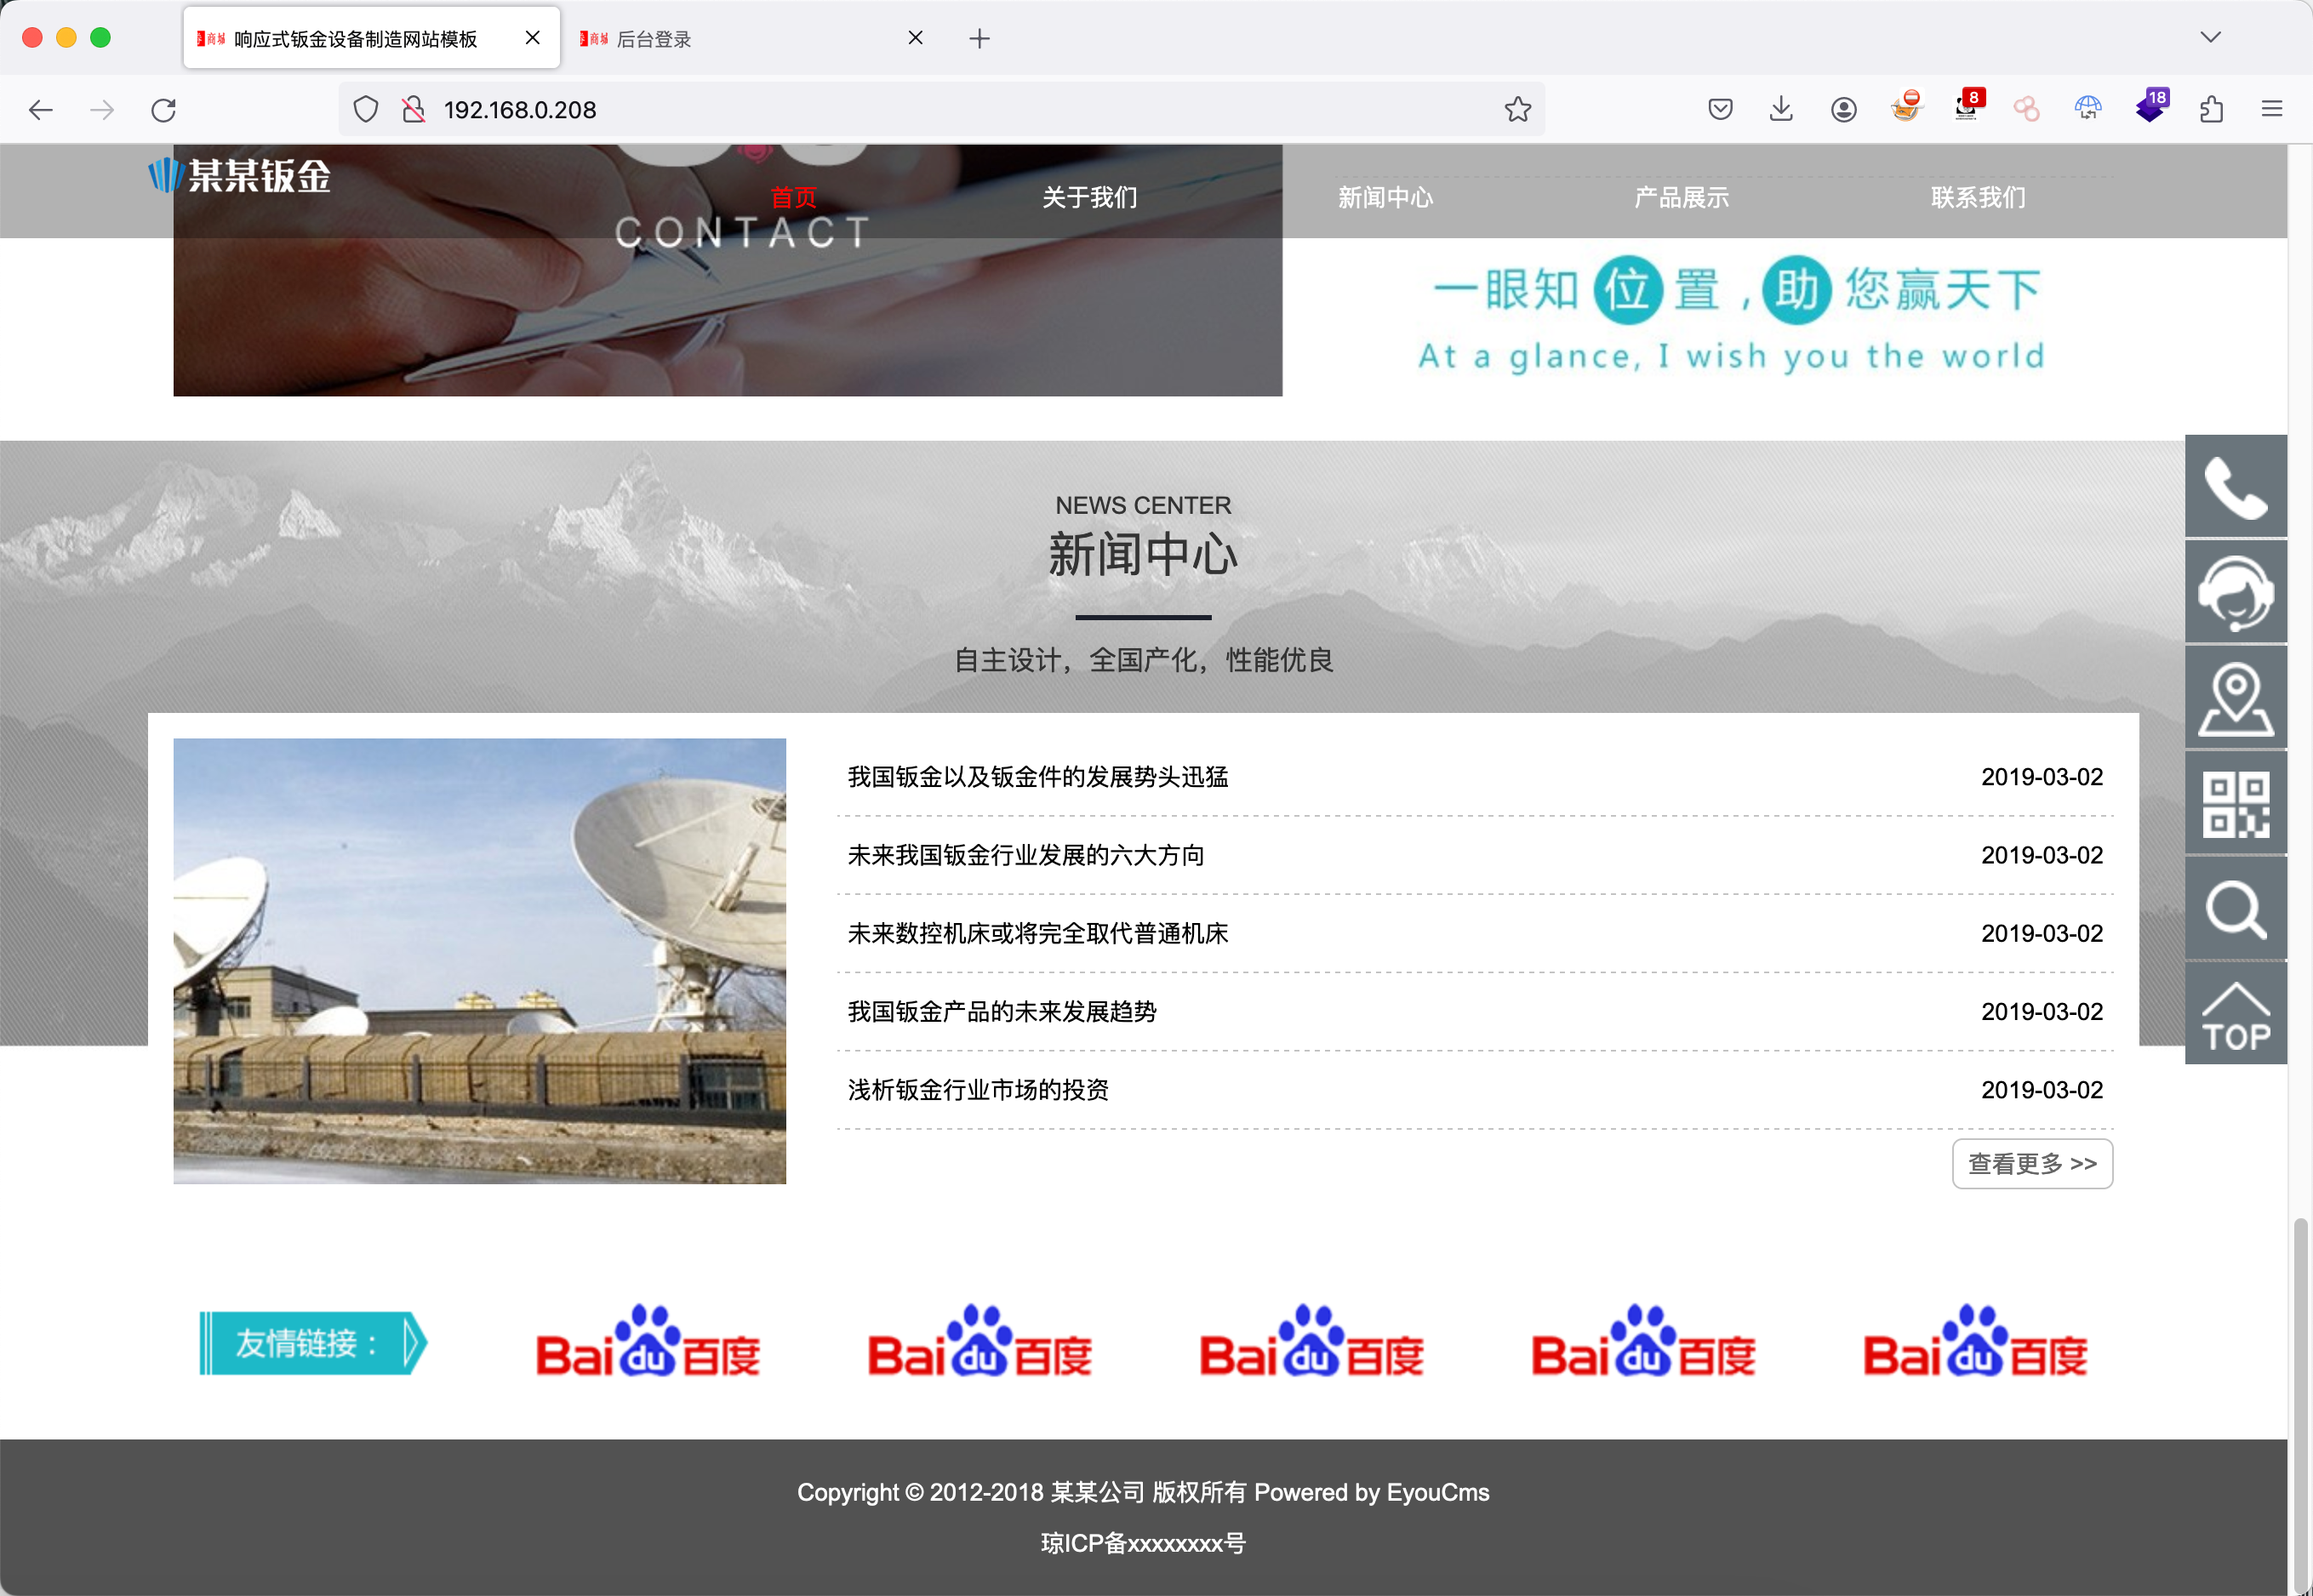Viewport: 2313px width, 1596px height.
Task: Click the tracking protection shield icon
Action: pos(366,109)
